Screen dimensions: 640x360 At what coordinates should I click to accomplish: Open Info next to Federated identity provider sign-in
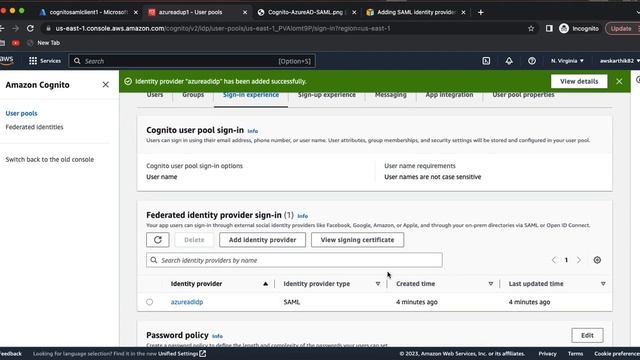tap(302, 216)
